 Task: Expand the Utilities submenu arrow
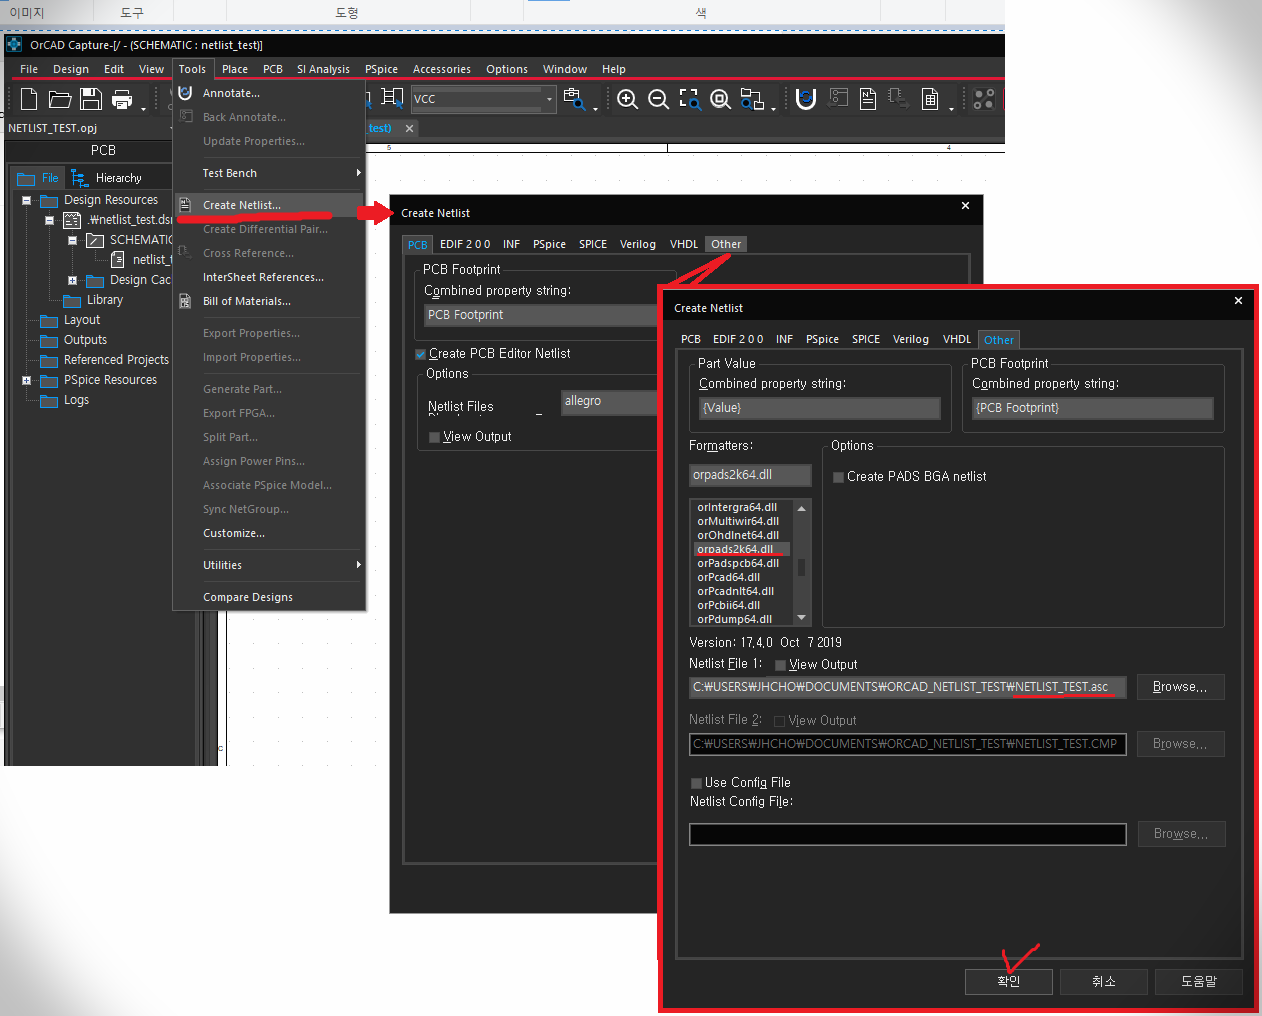click(x=358, y=565)
